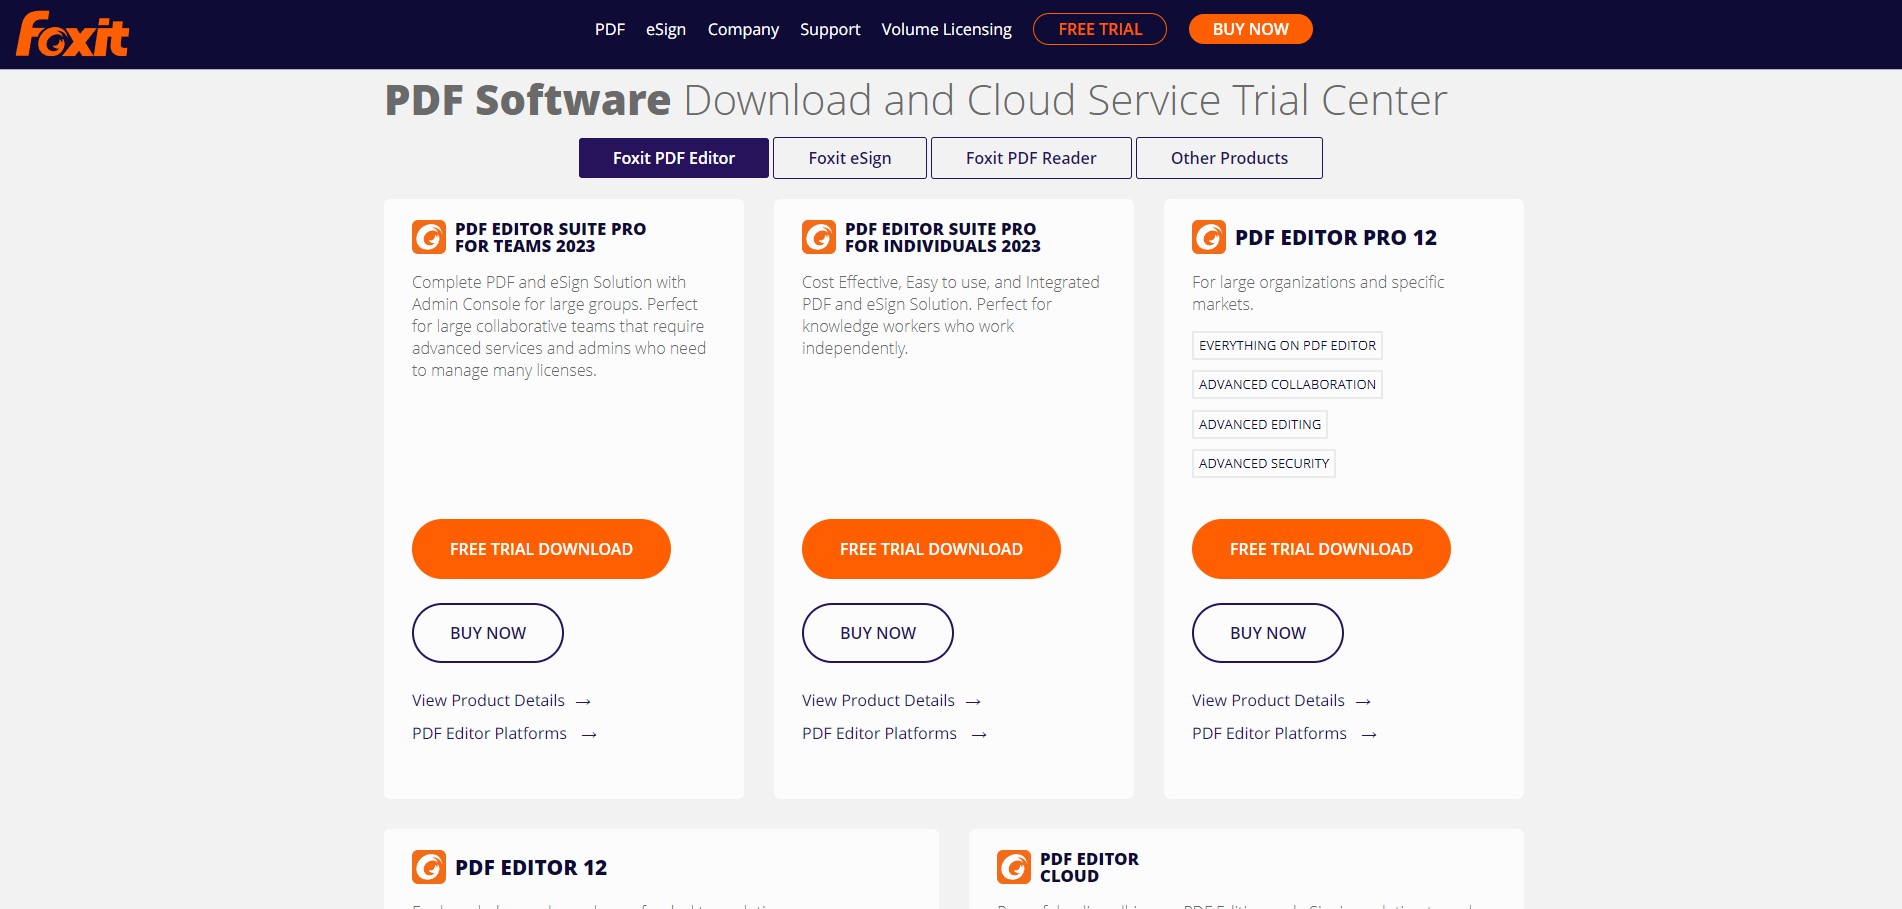Viewport: 1902px width, 909px height.
Task: Open the eSign navigation menu
Action: pos(666,29)
